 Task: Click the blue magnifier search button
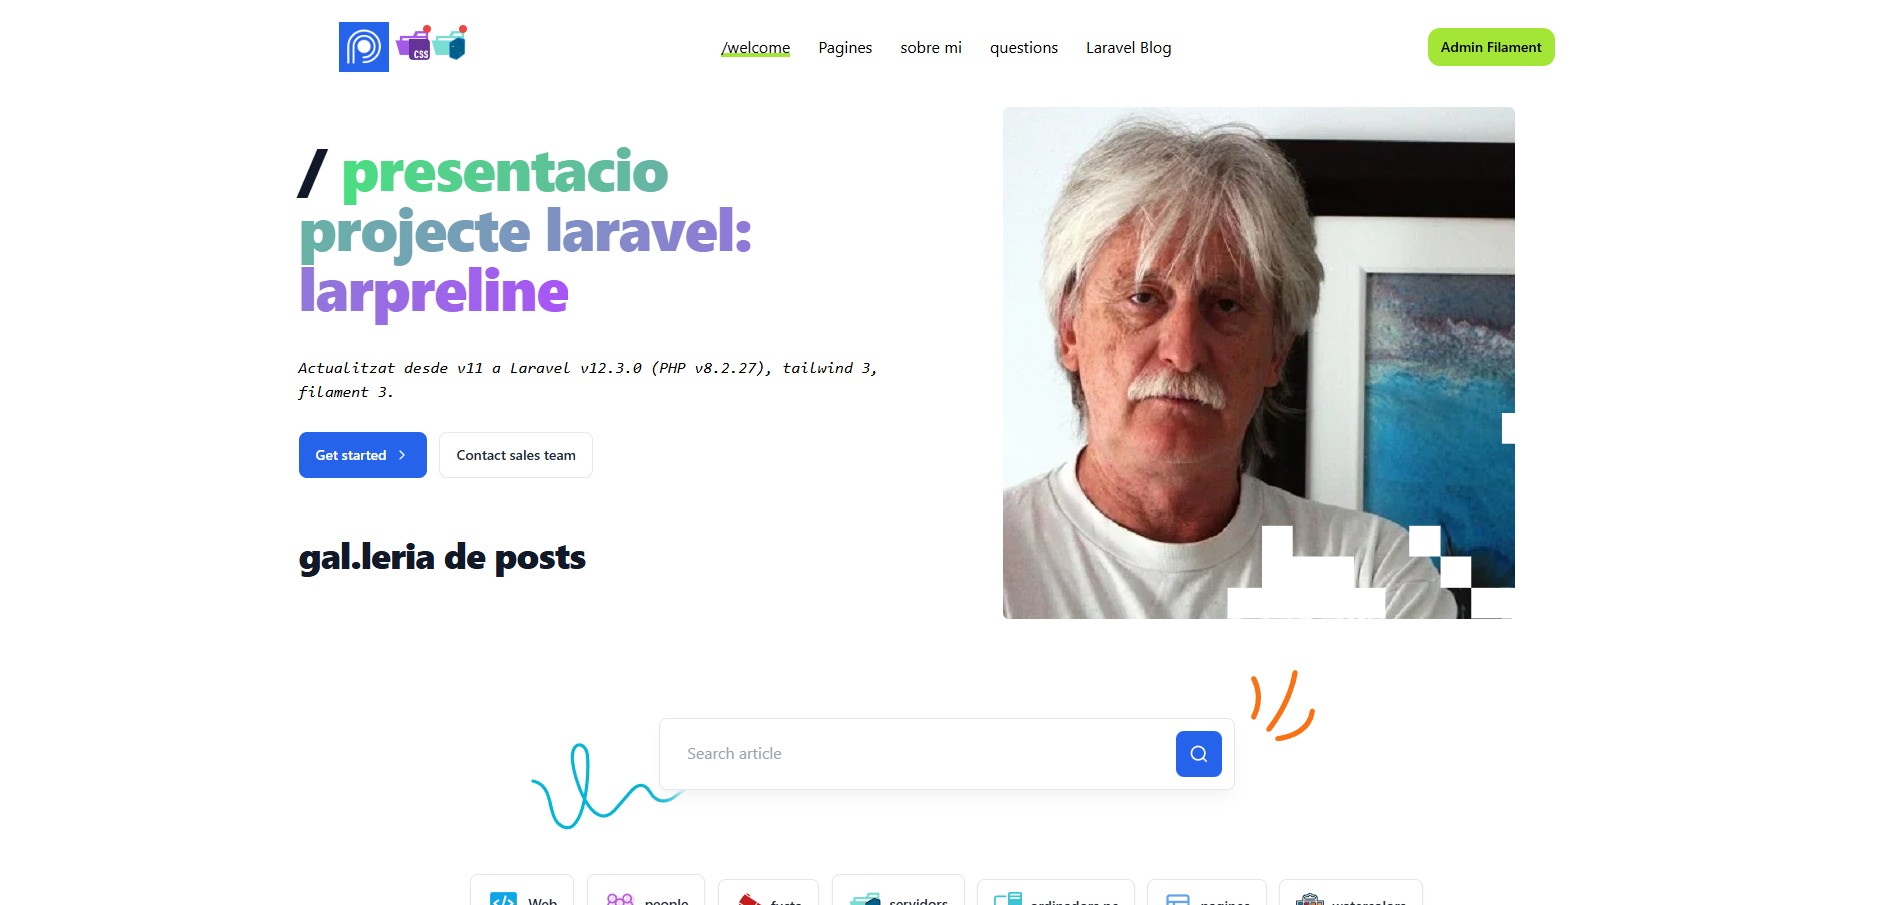(1198, 754)
